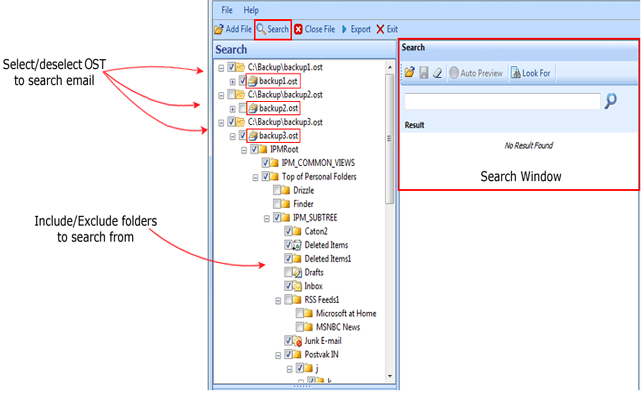The image size is (642, 396).
Task: Open the Search tool in toolbar
Action: [273, 29]
